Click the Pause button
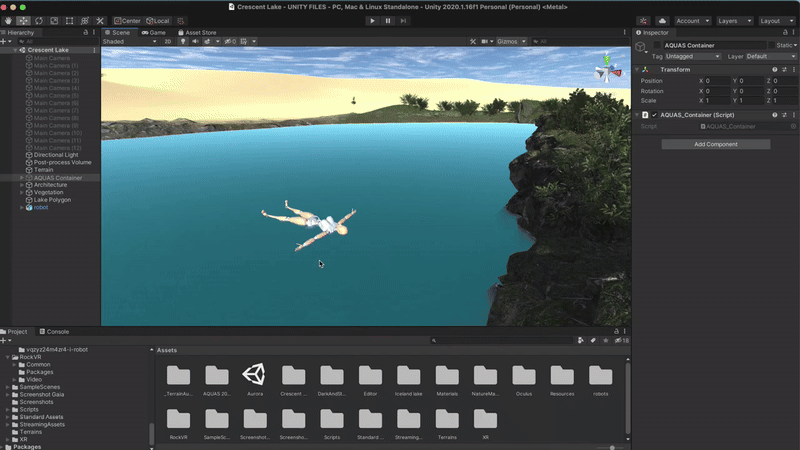The height and width of the screenshot is (450, 800). [x=388, y=21]
